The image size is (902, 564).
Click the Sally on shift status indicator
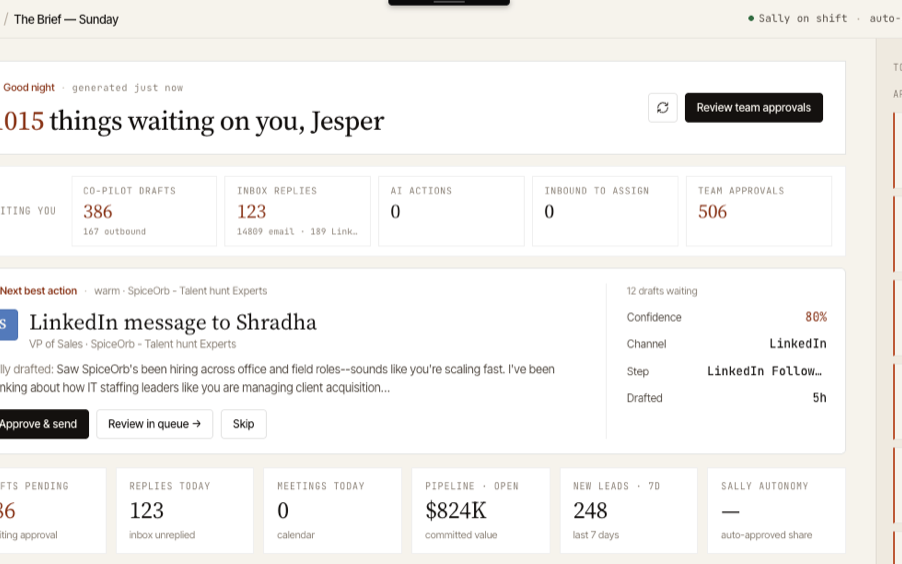coord(797,18)
